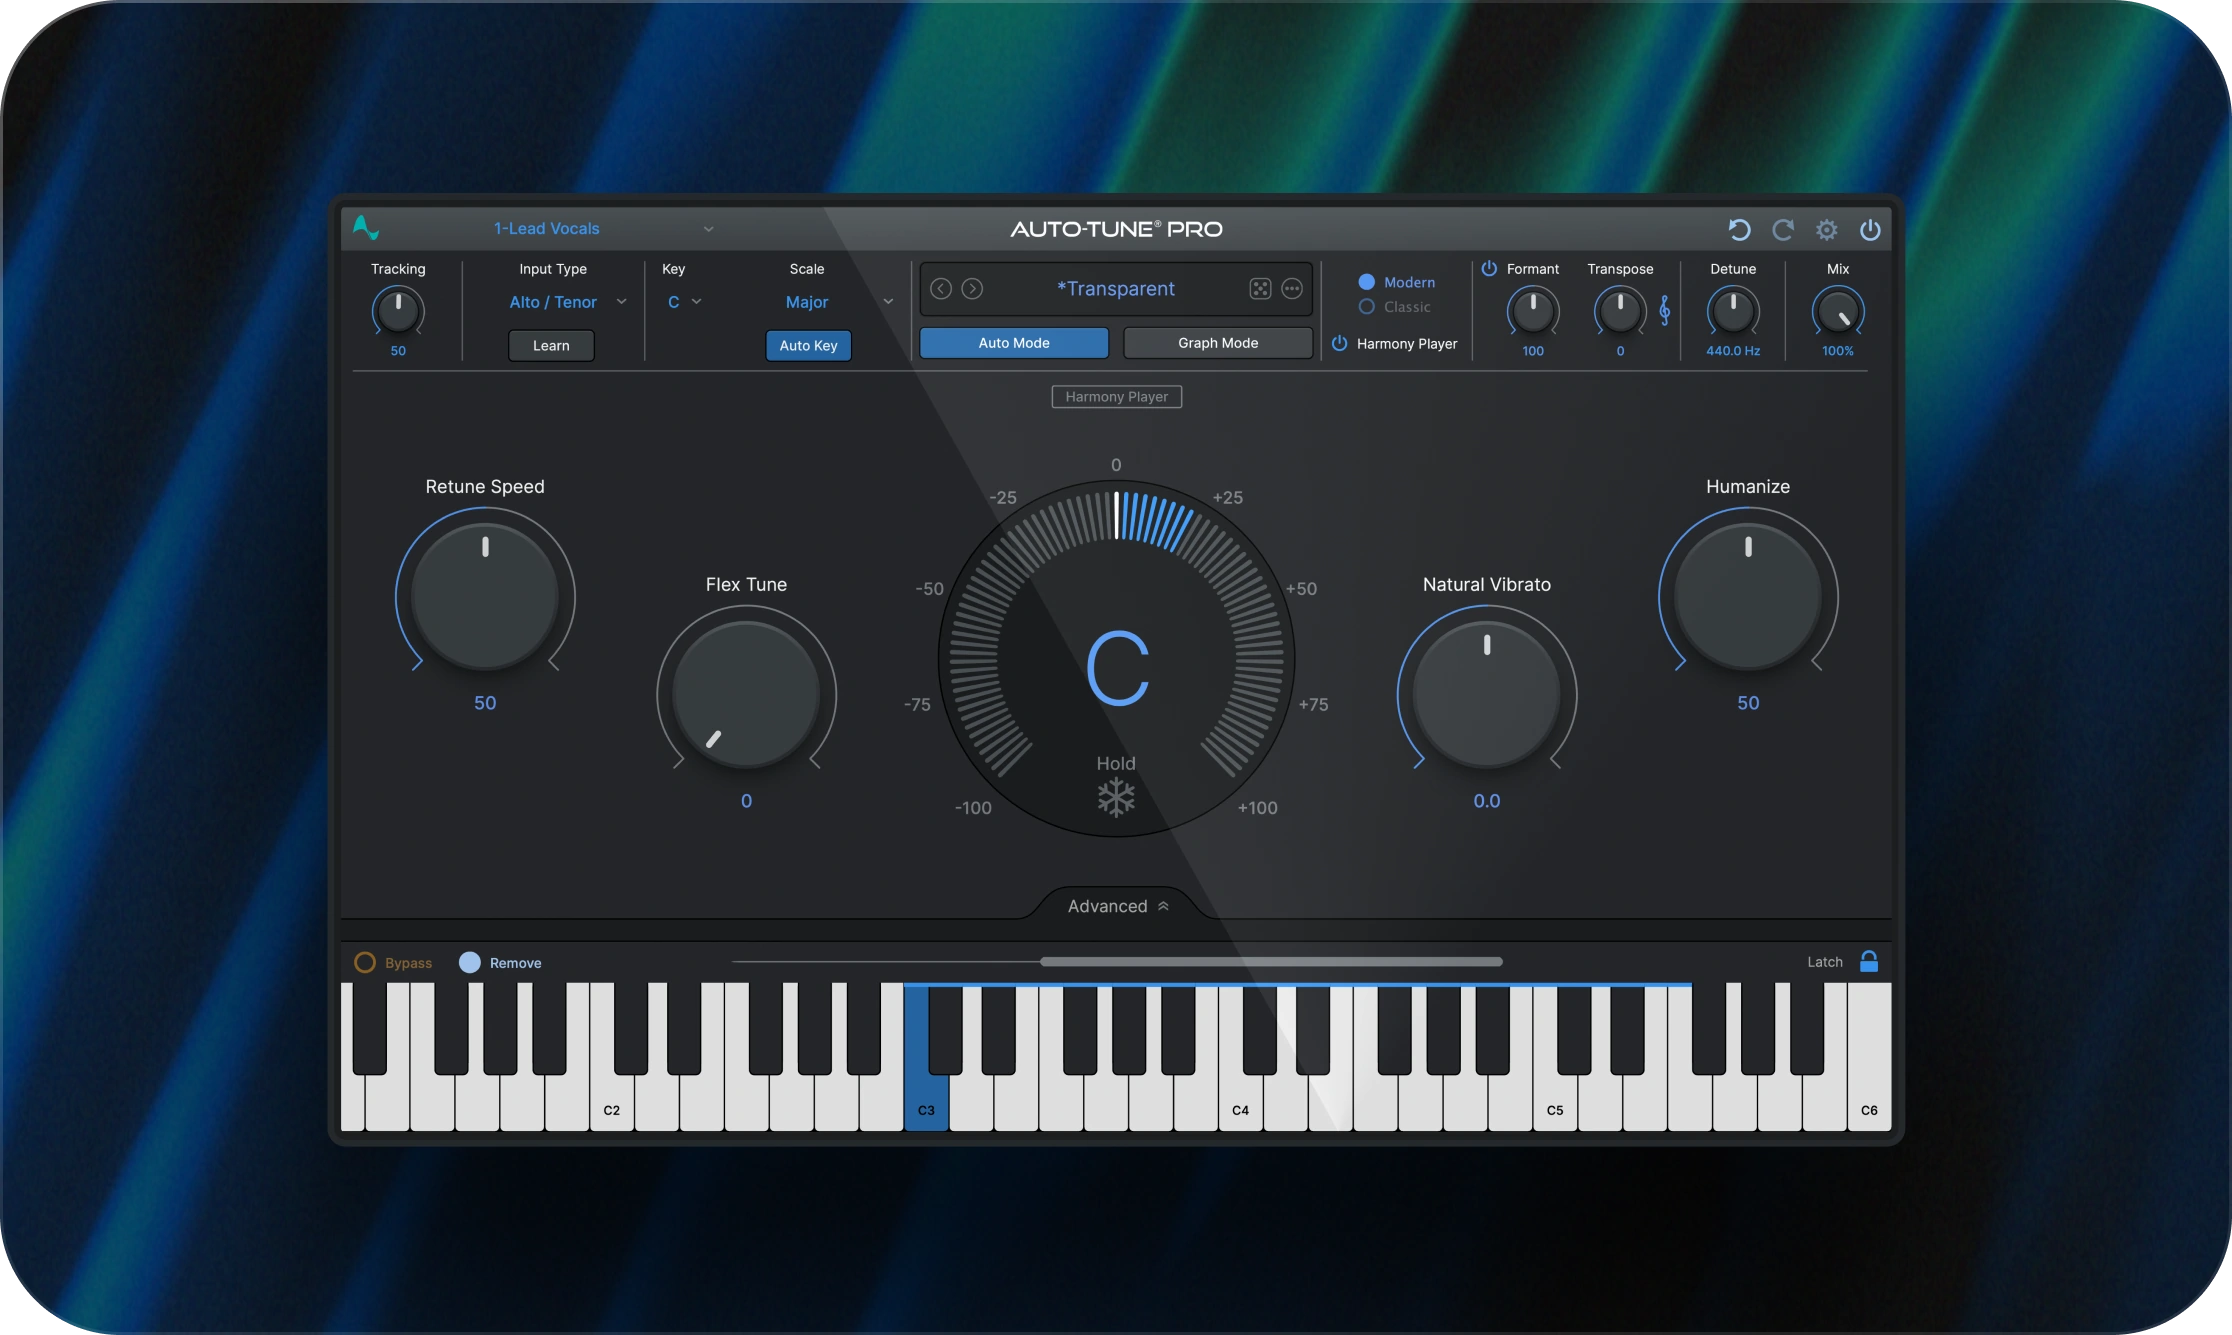This screenshot has height=1335, width=2232.
Task: Toggle the Formant power button
Action: coord(1489,269)
